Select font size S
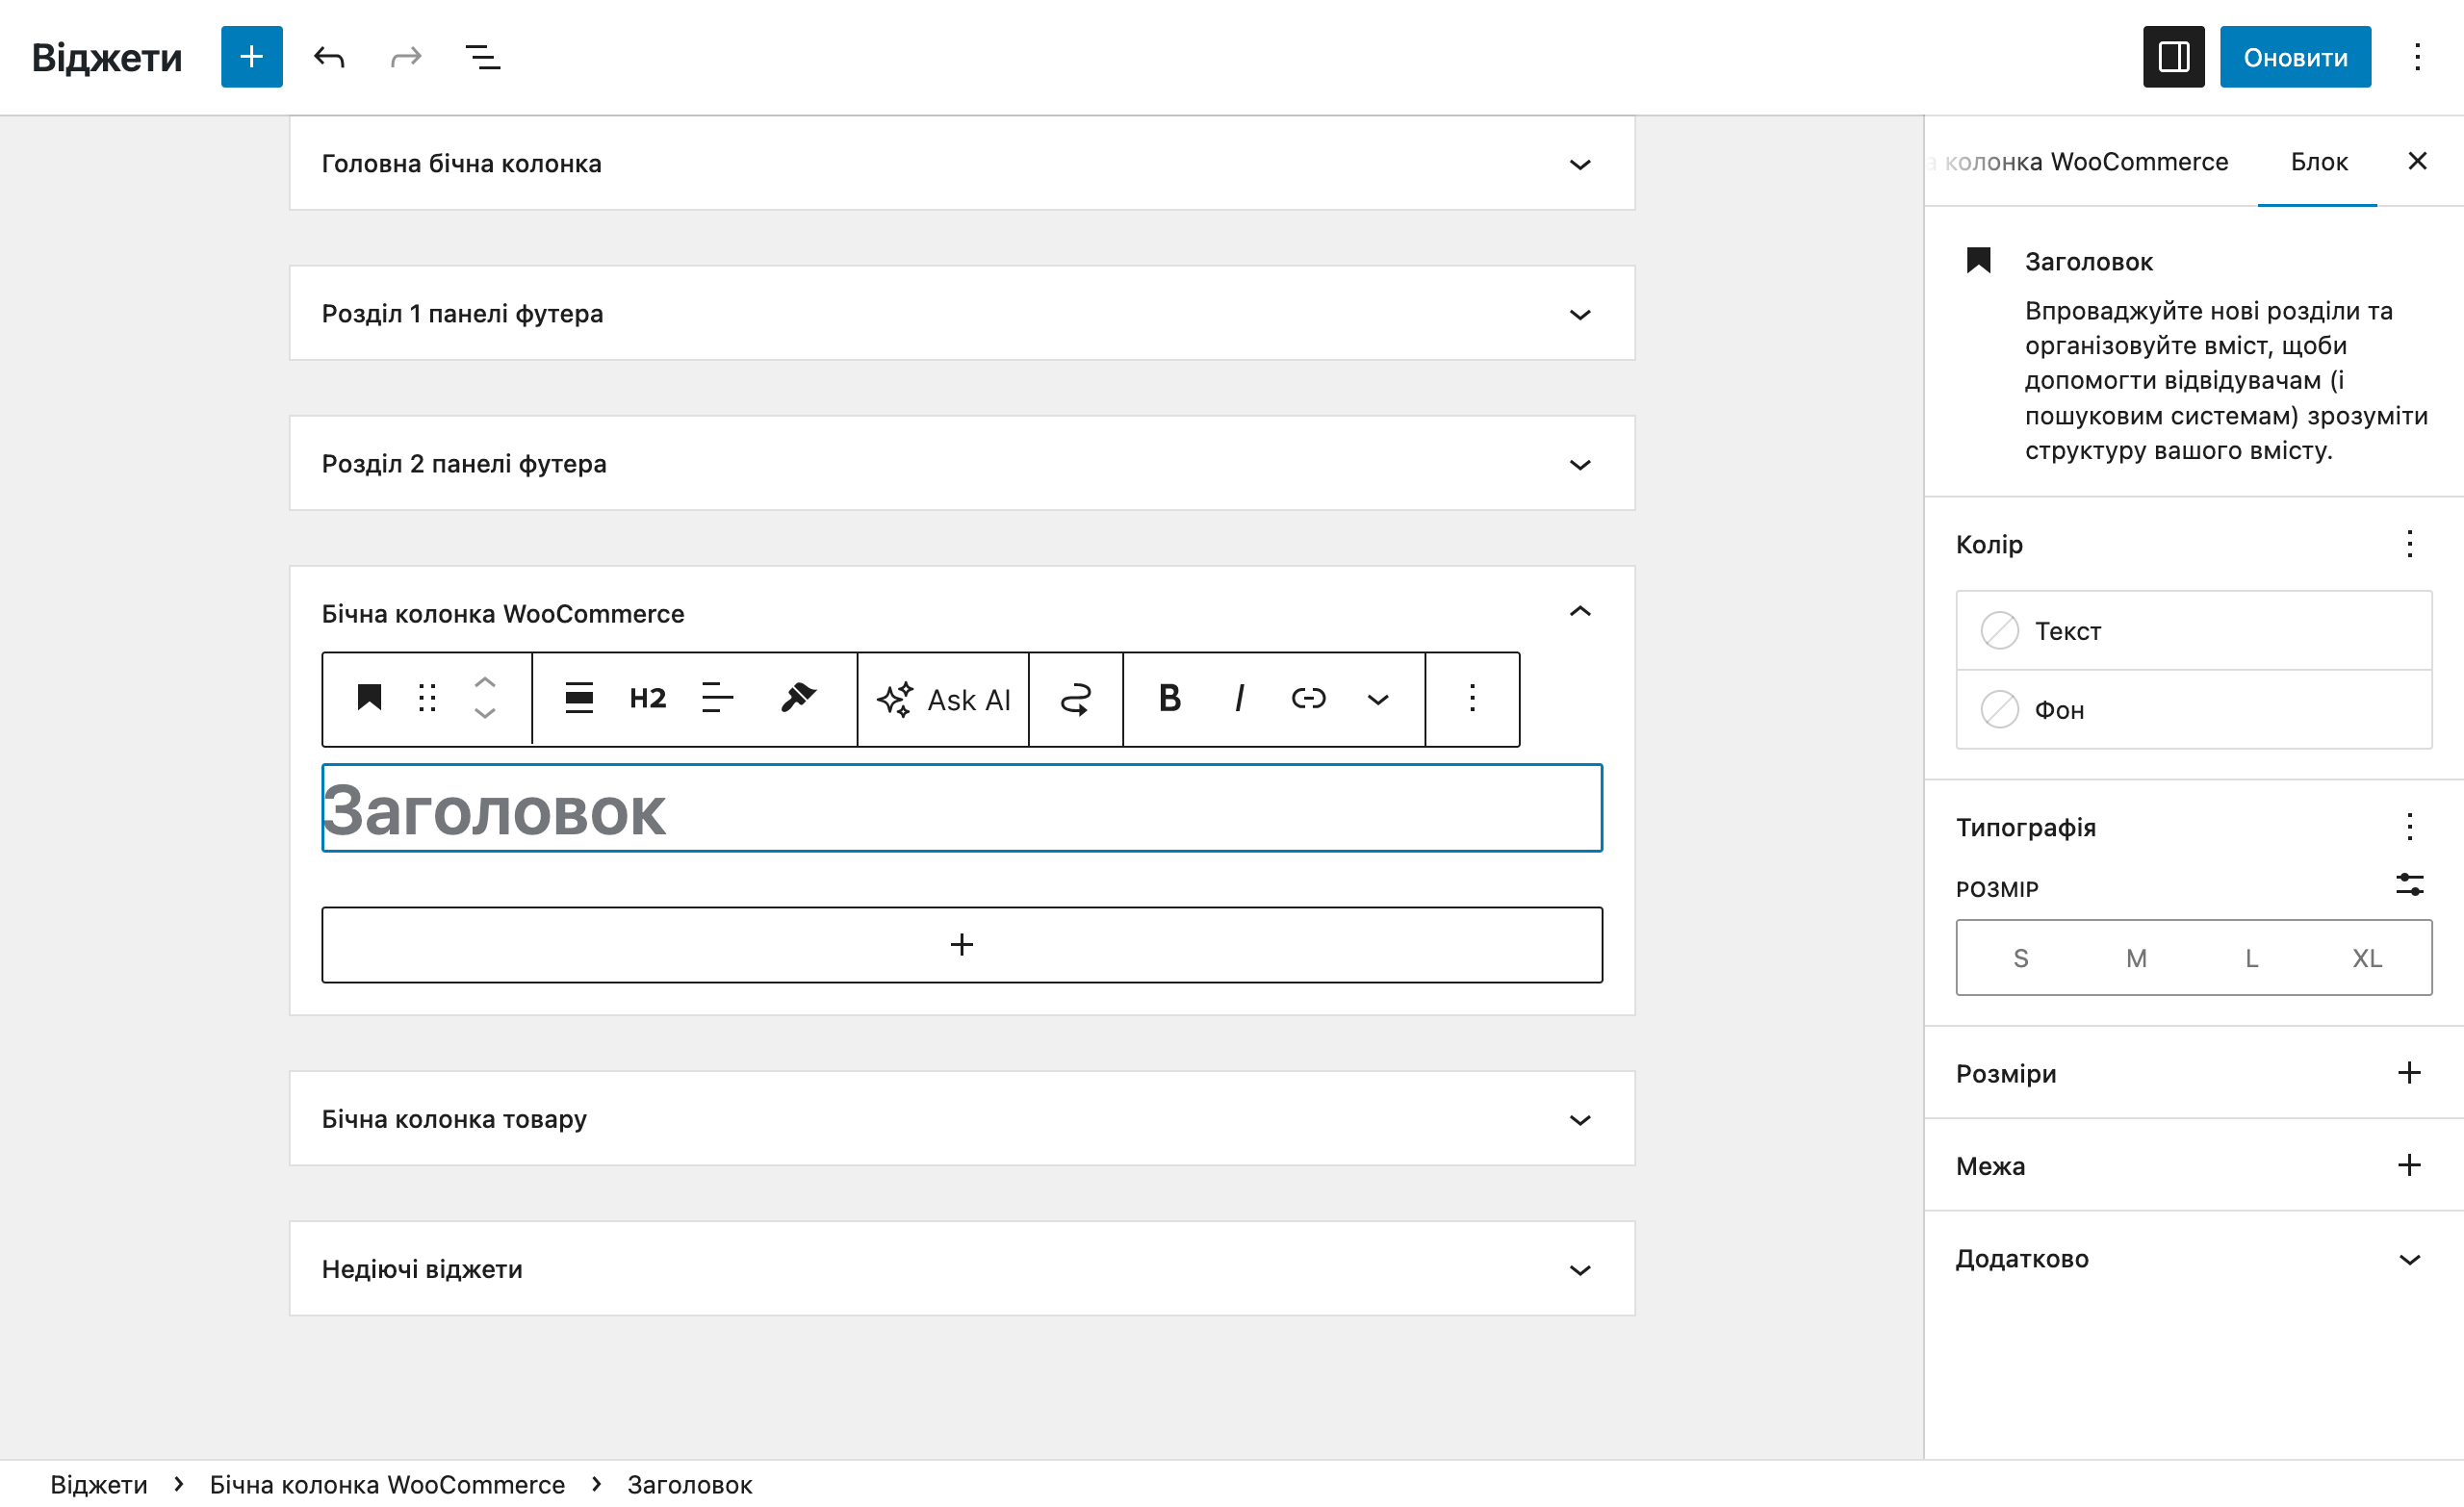Screen dimensions: 2464x1507 pyautogui.click(x=2021, y=958)
